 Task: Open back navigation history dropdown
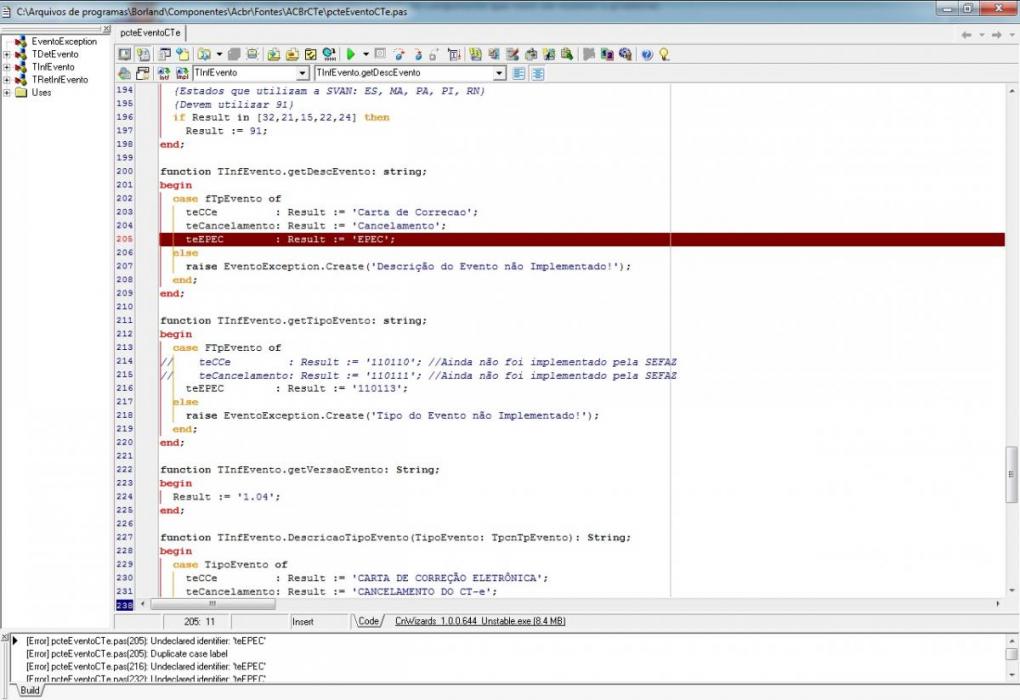tap(982, 35)
